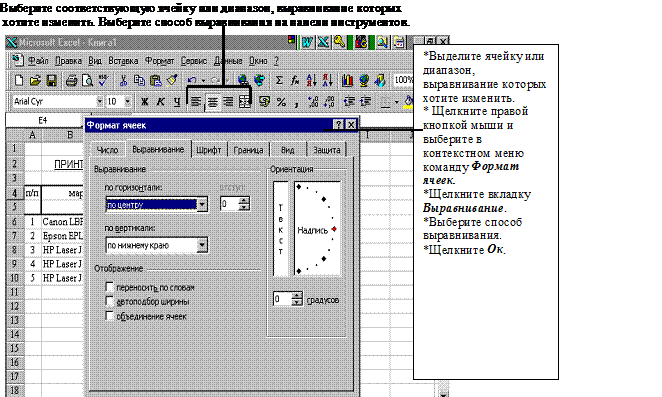Enable the переносить по словам checkbox

click(109, 287)
